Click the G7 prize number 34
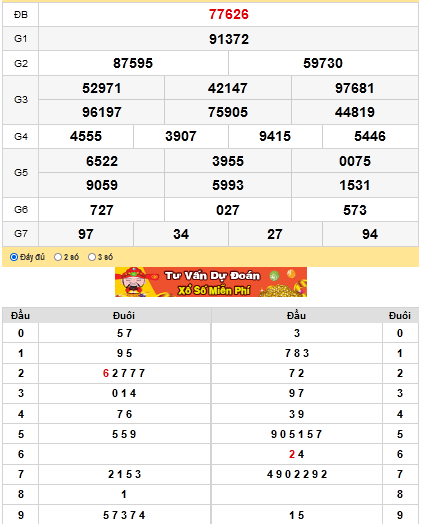This screenshot has width=421, height=524. point(181,234)
